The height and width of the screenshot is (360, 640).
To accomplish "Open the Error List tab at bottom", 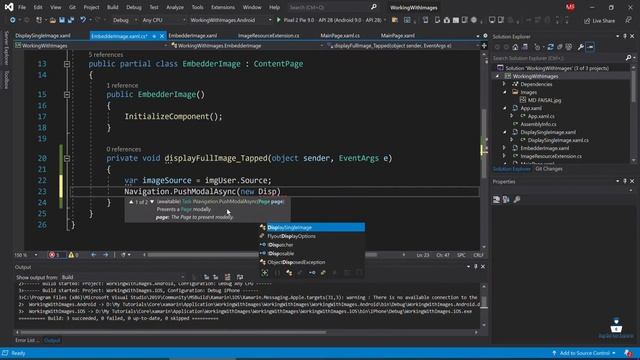I will (x=27, y=340).
